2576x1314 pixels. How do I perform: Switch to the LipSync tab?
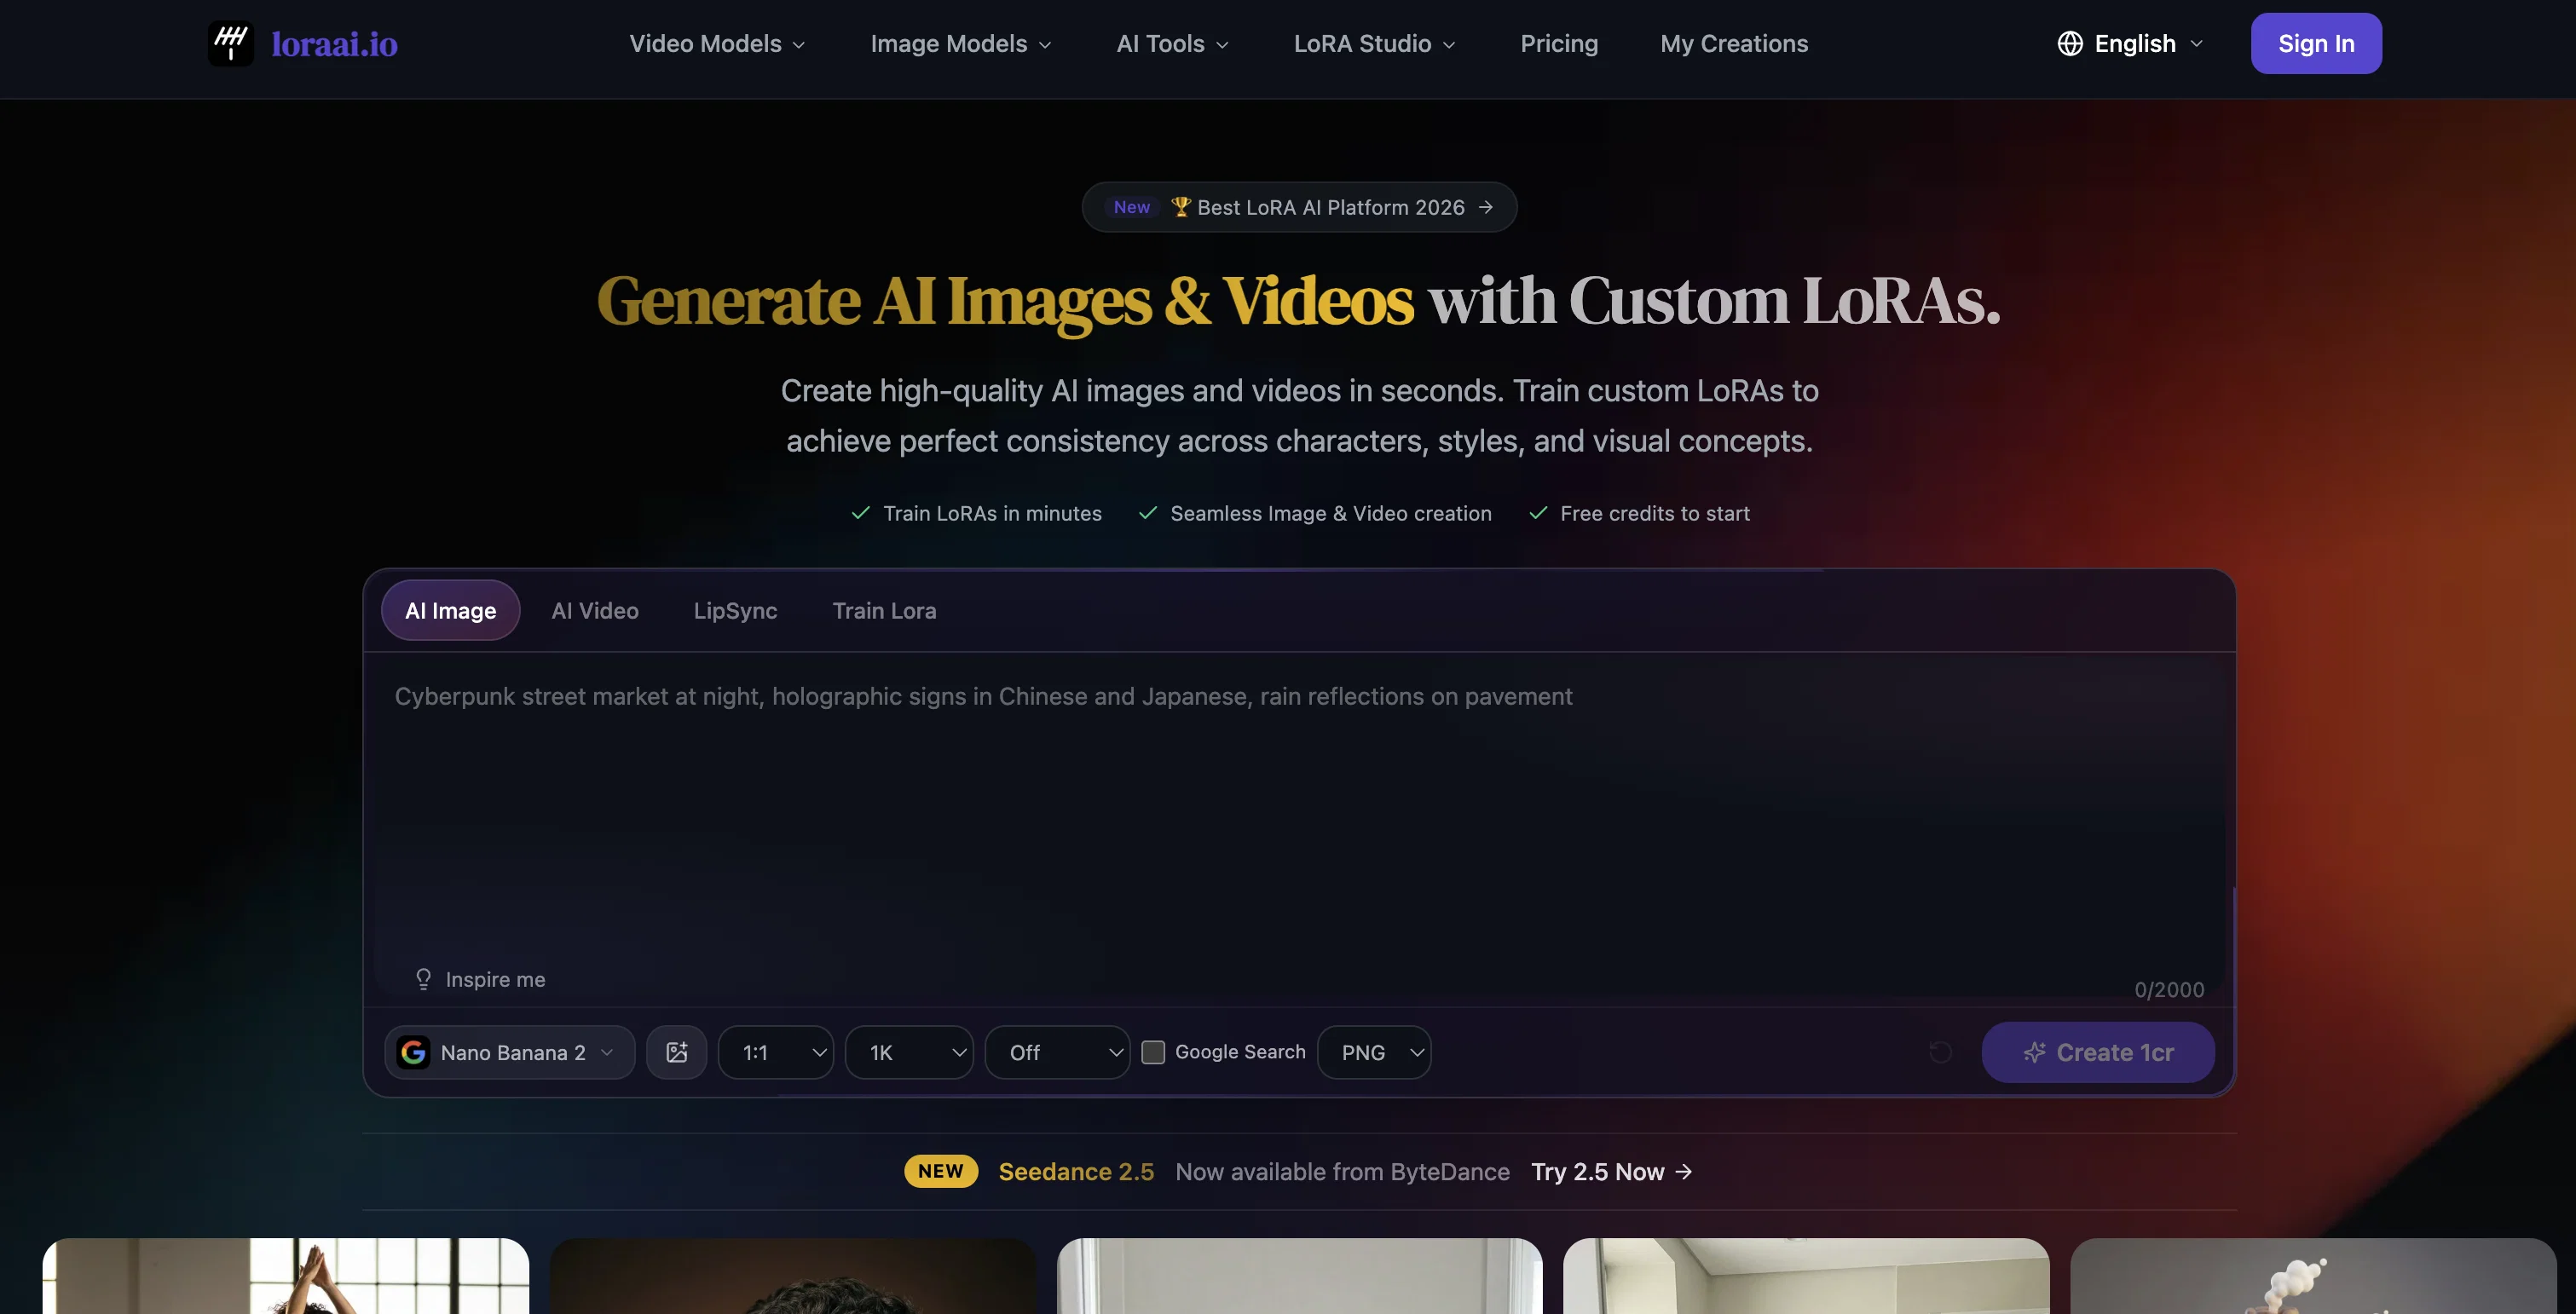(735, 610)
